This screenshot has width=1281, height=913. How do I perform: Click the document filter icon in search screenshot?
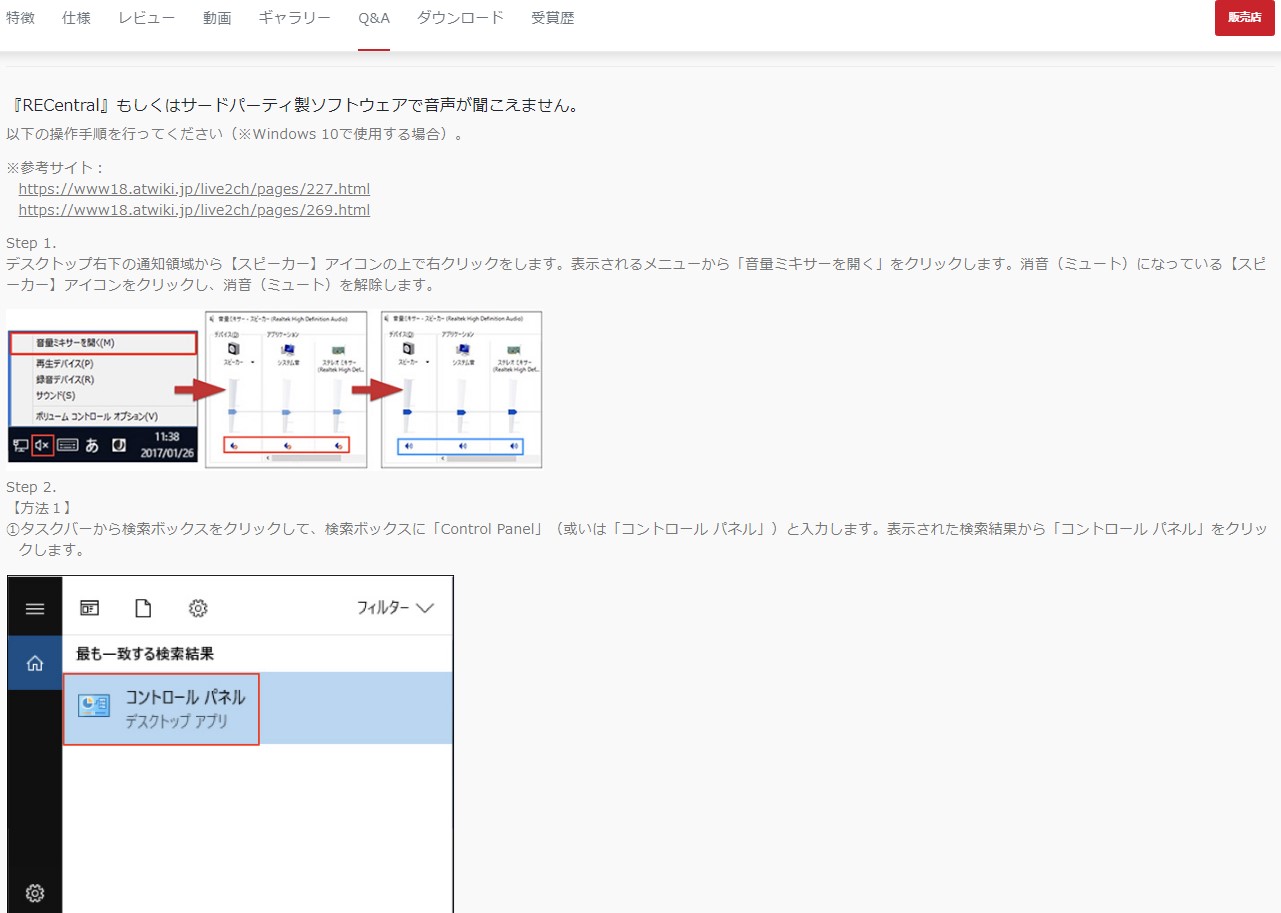[143, 608]
